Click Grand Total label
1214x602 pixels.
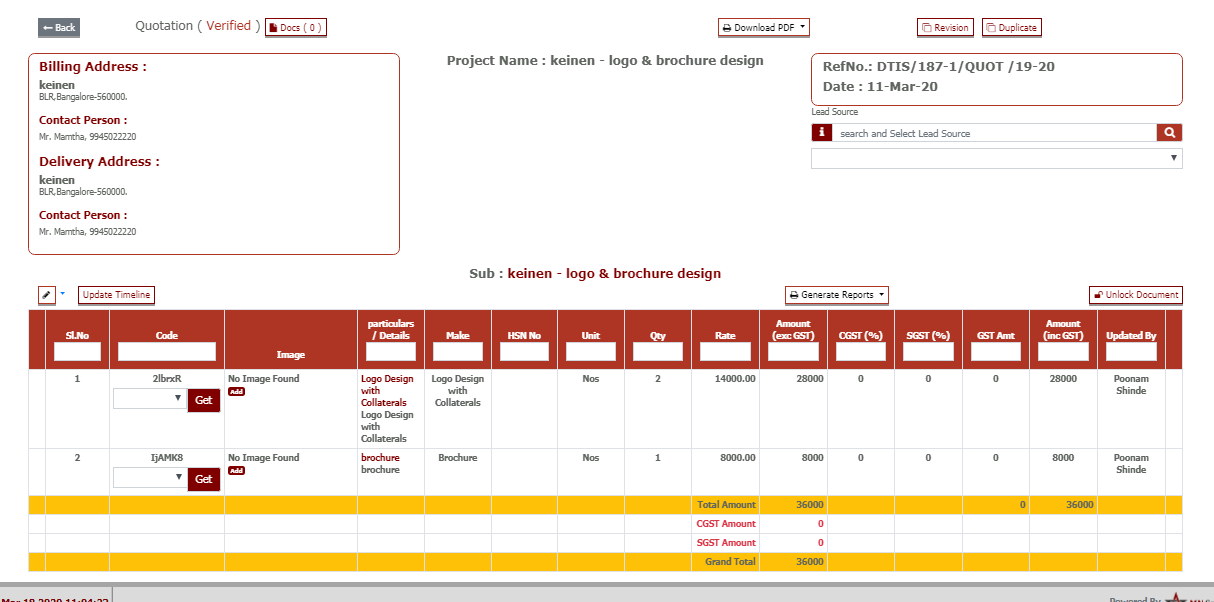coord(731,562)
